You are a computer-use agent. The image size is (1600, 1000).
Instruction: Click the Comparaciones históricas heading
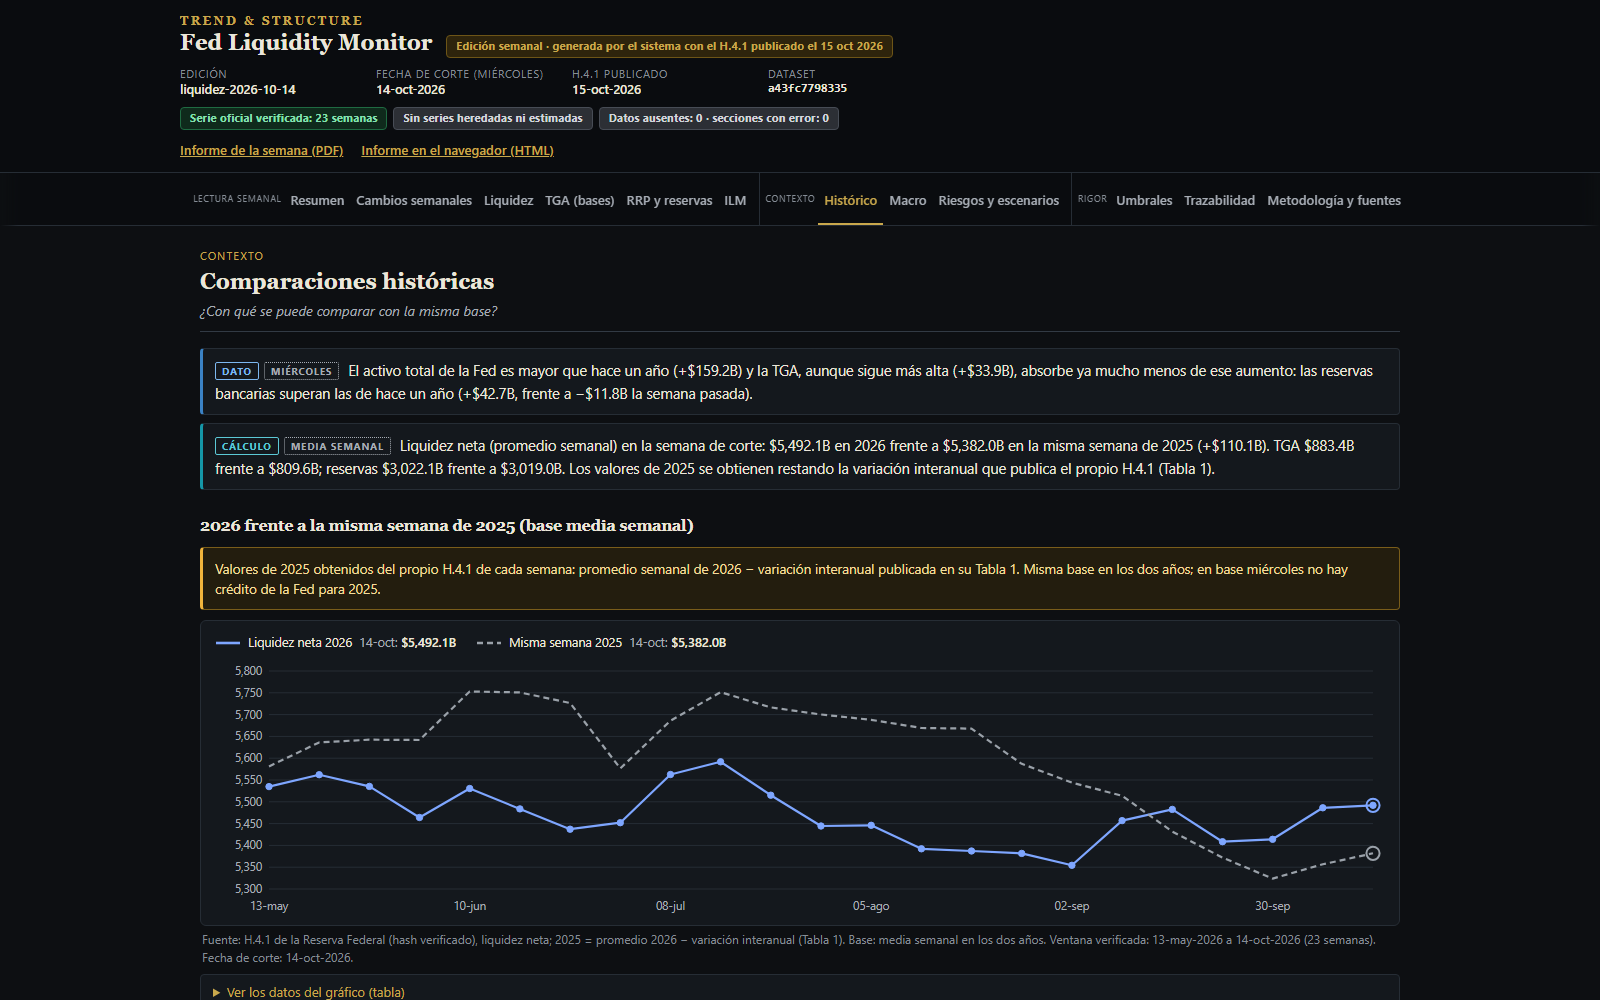347,281
